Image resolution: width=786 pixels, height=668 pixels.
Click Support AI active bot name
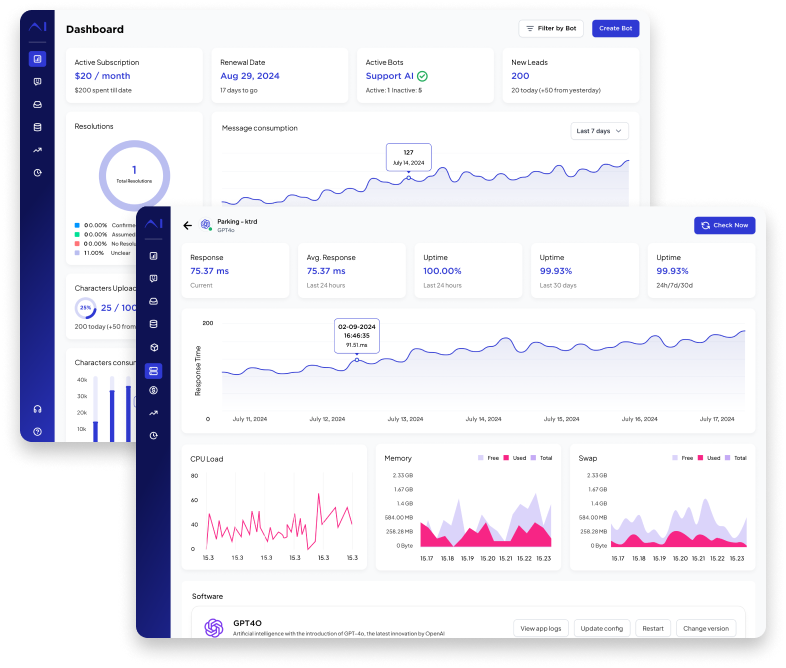pos(389,76)
